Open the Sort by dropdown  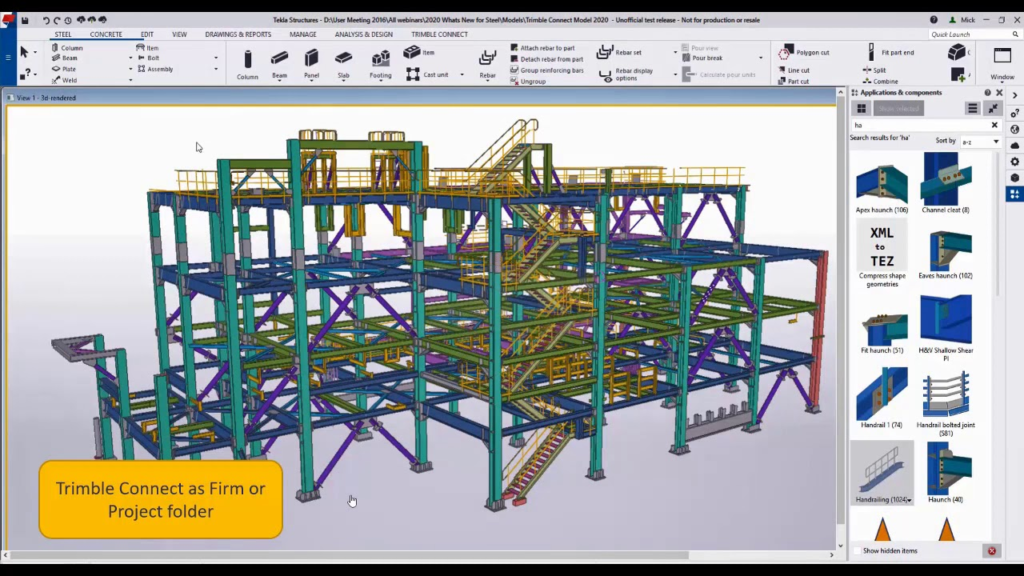(x=981, y=142)
